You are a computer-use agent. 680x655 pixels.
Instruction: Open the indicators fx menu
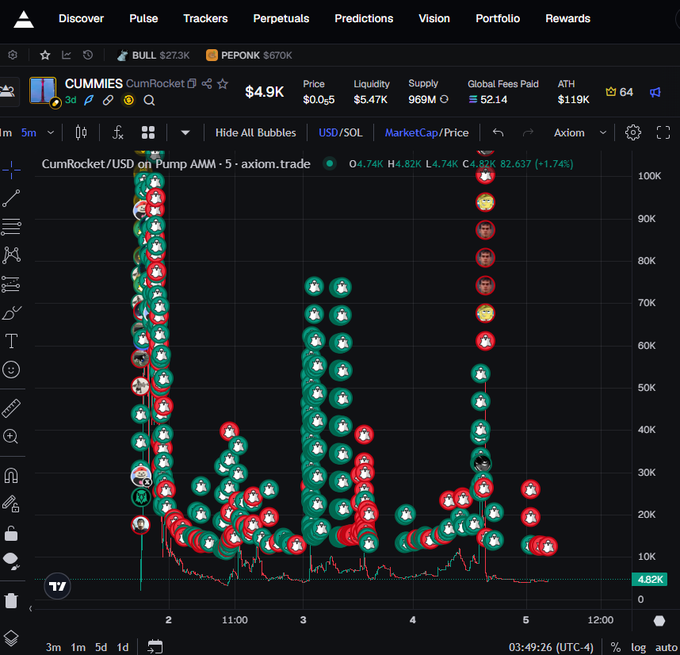click(x=118, y=133)
